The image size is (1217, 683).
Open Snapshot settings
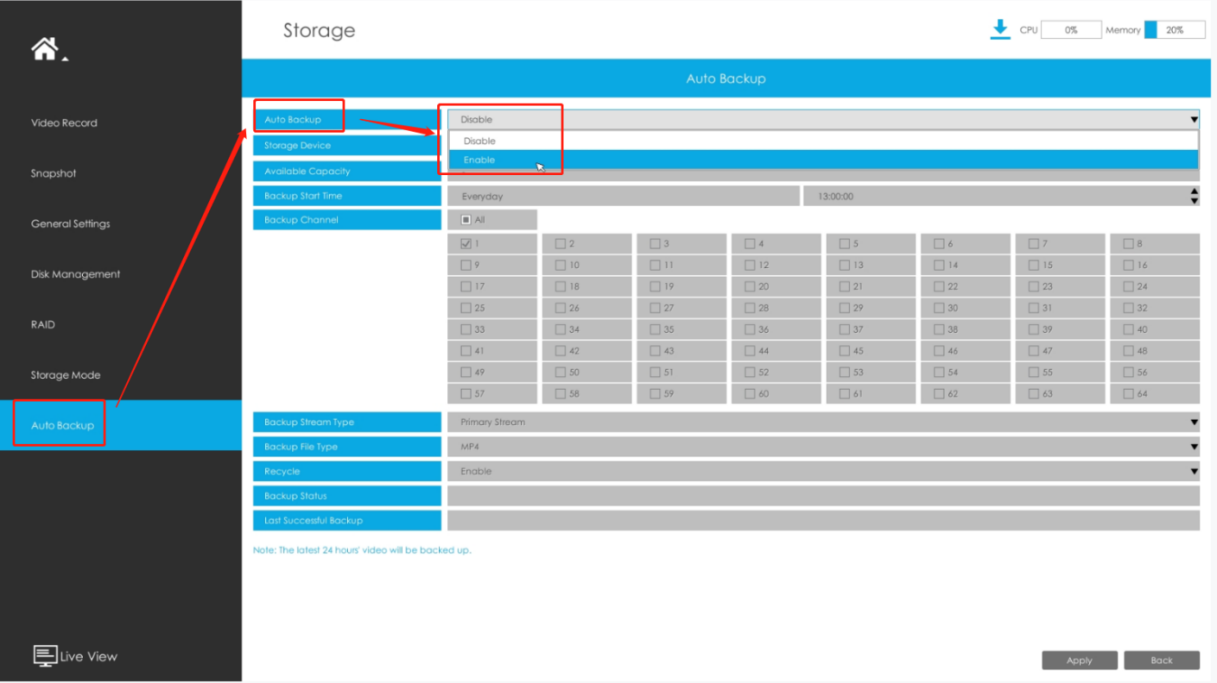[53, 173]
